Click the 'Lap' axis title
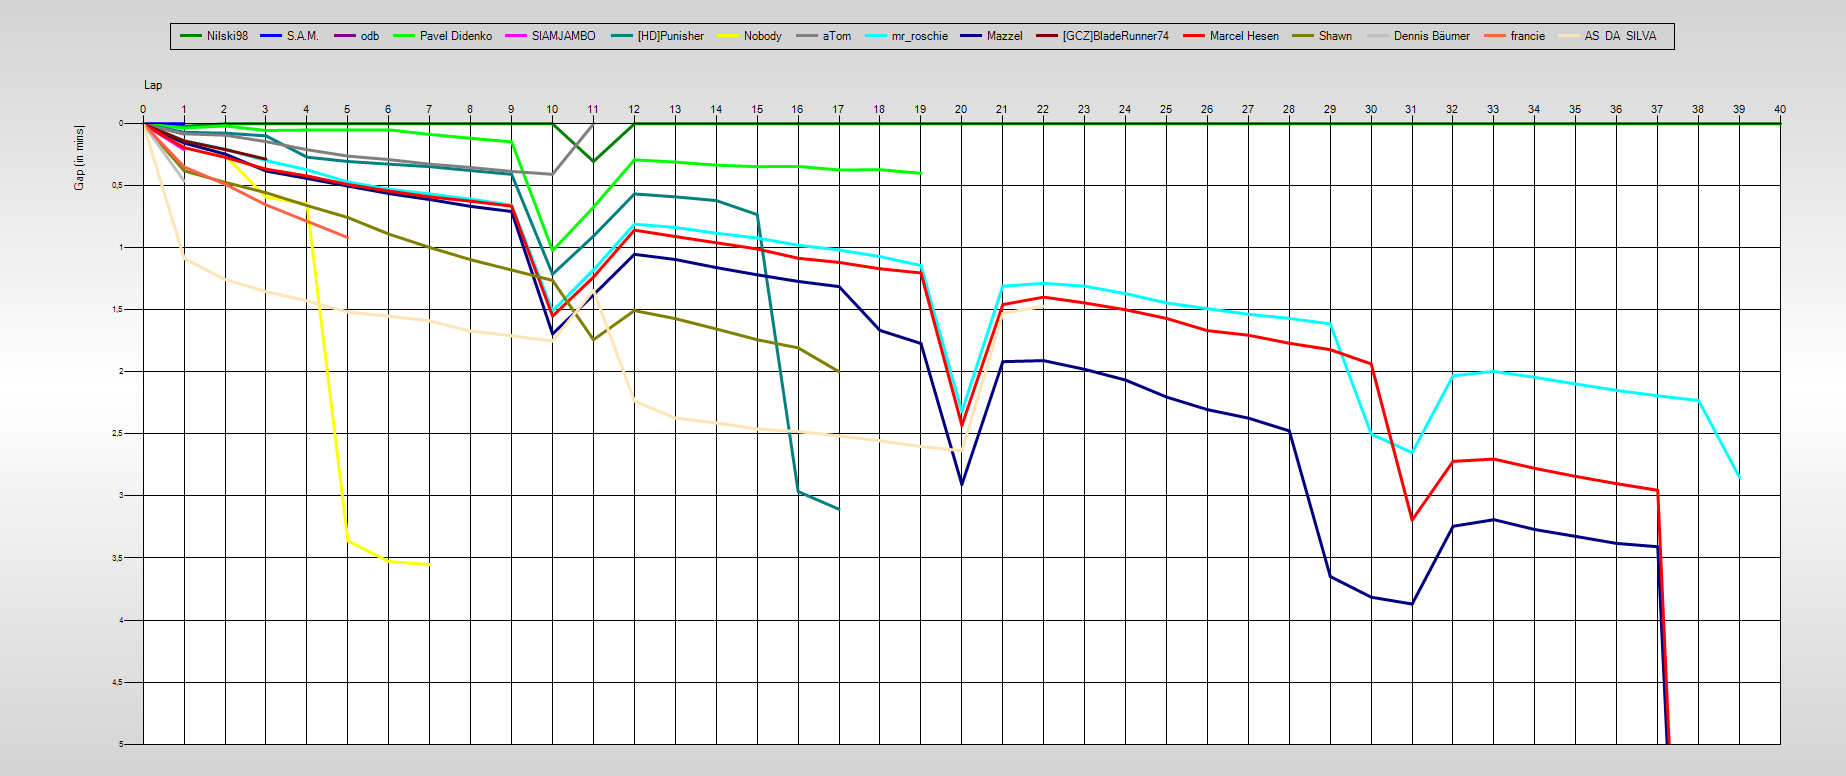The width and height of the screenshot is (1846, 776). click(x=153, y=85)
